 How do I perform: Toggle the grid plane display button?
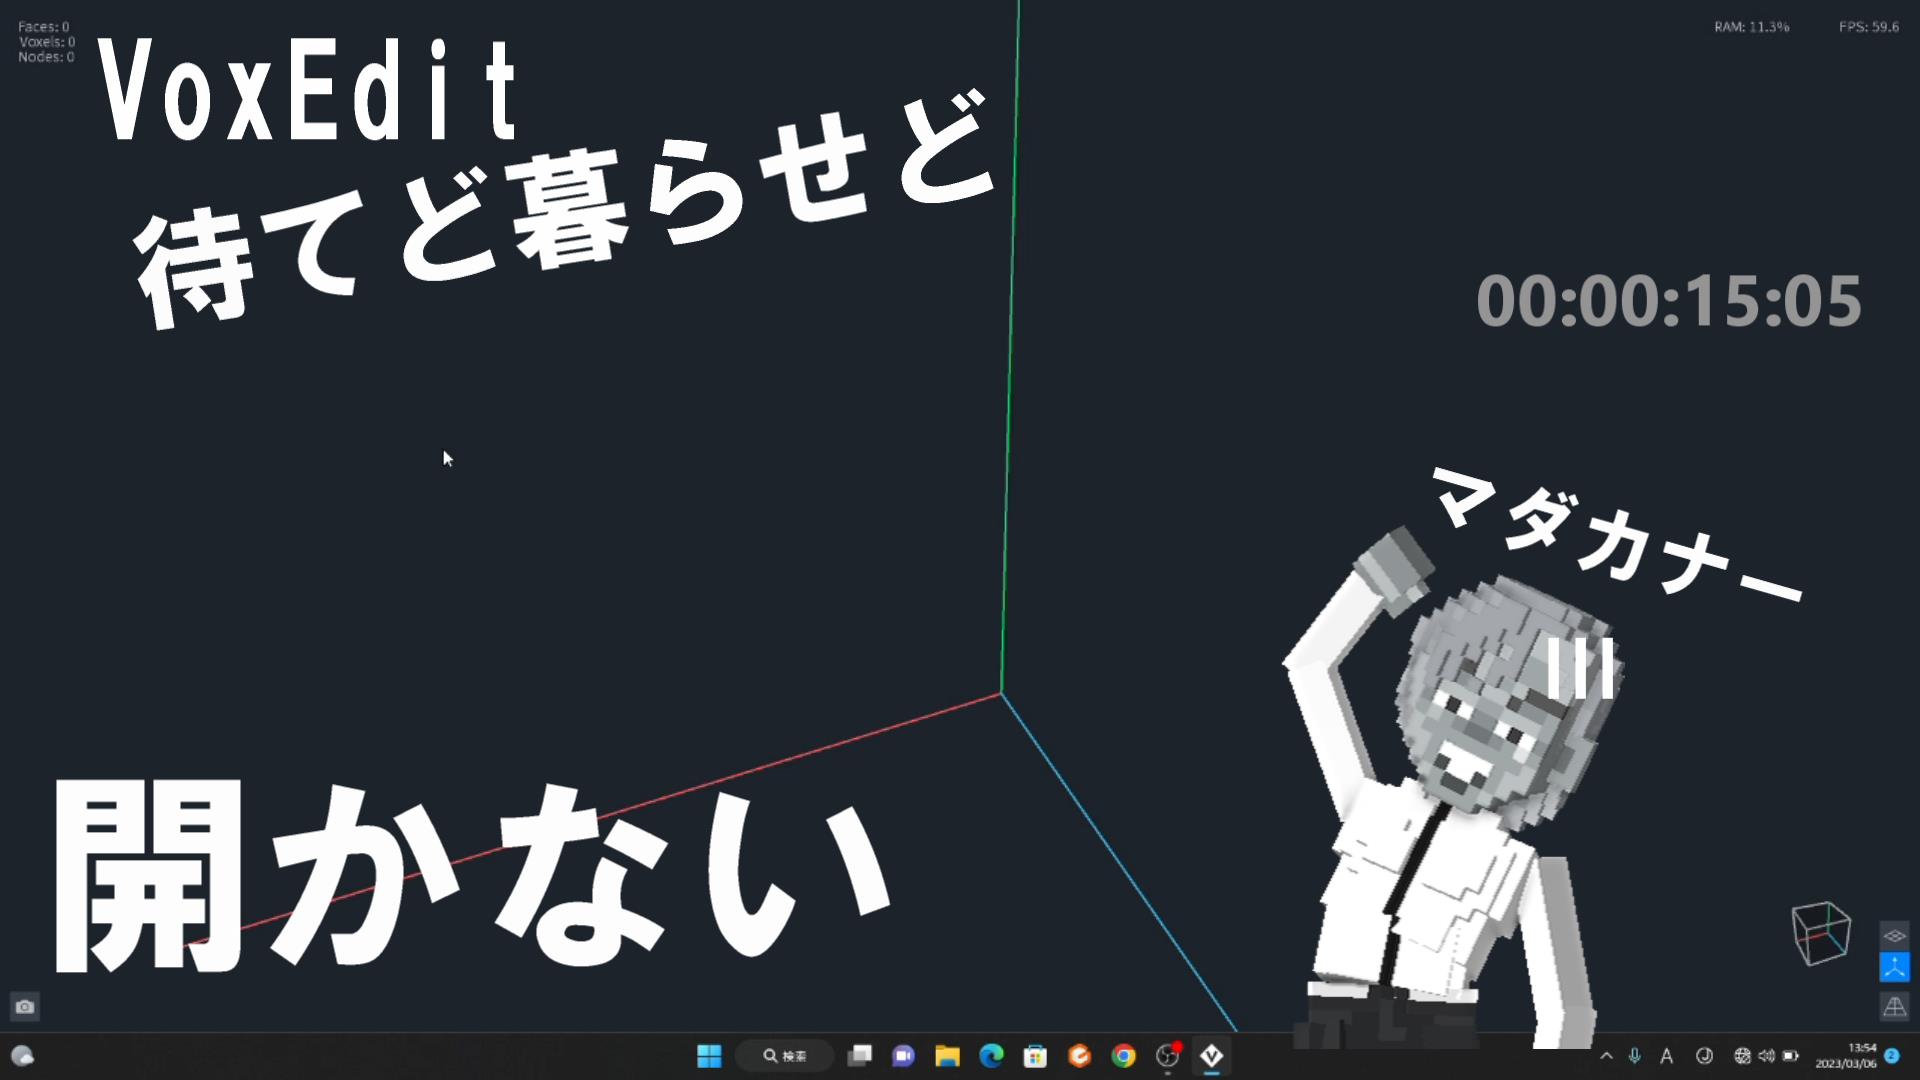pyautogui.click(x=1894, y=936)
